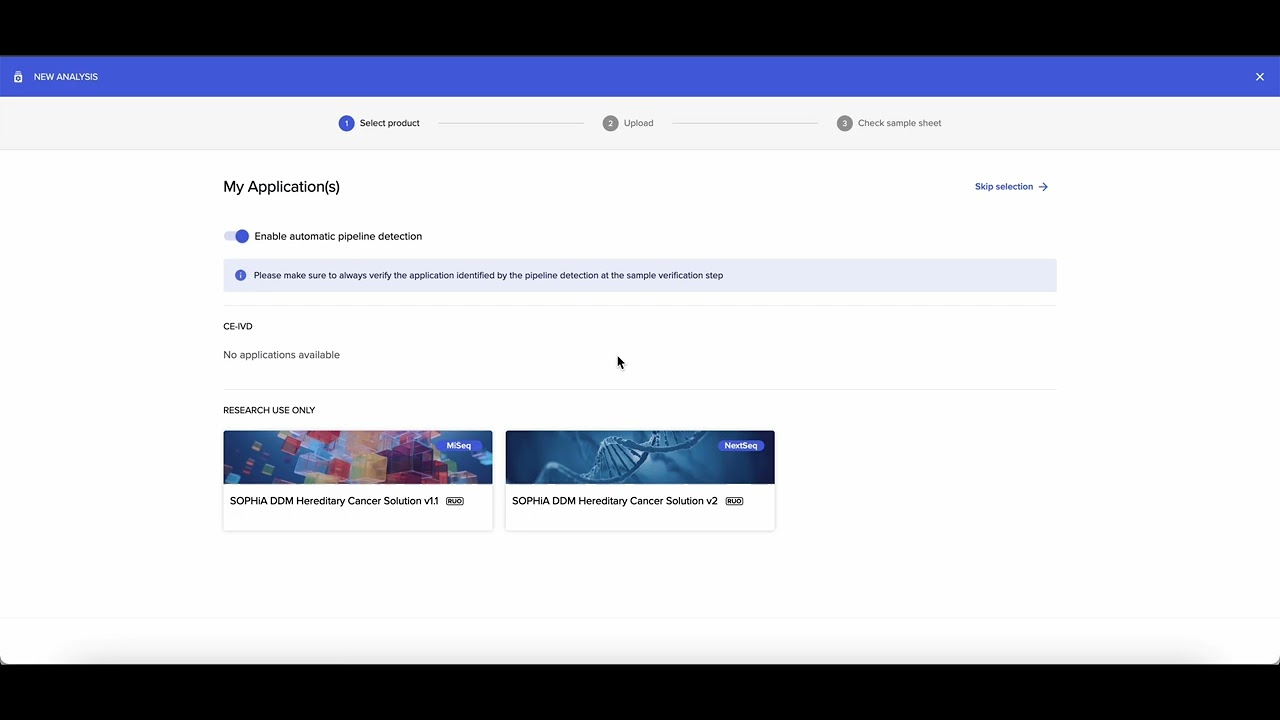The height and width of the screenshot is (720, 1280).
Task: Click RUO tag beside Solution v2 title
Action: pyautogui.click(x=734, y=501)
